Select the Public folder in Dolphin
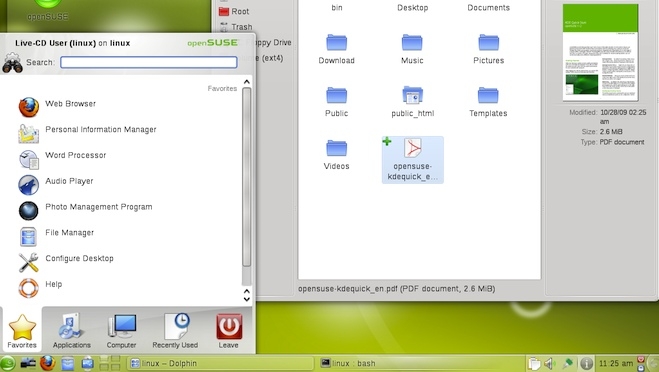This screenshot has width=659, height=372. (x=337, y=102)
